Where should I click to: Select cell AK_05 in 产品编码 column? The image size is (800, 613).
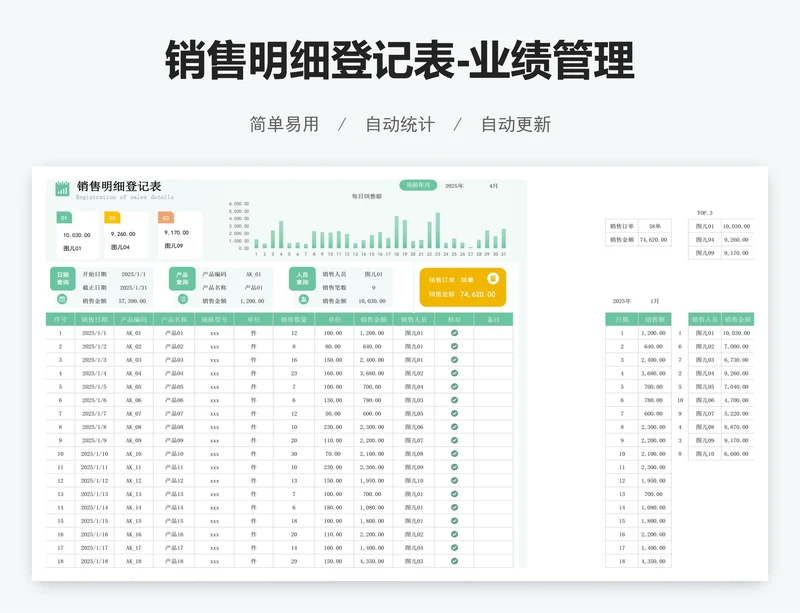134,387
